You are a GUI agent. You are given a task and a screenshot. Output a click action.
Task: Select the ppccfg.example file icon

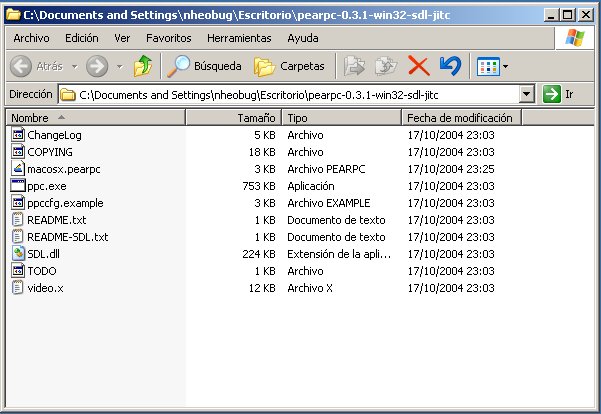coord(18,202)
